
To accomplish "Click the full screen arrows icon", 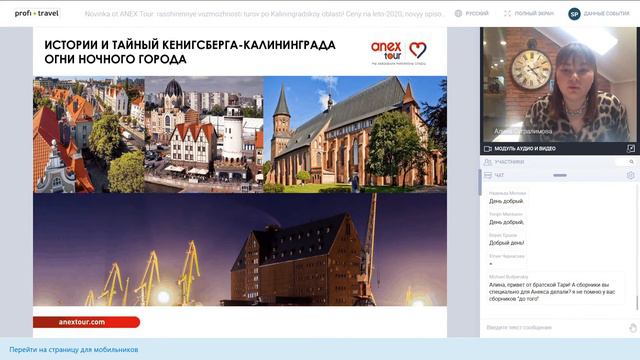I will point(507,13).
